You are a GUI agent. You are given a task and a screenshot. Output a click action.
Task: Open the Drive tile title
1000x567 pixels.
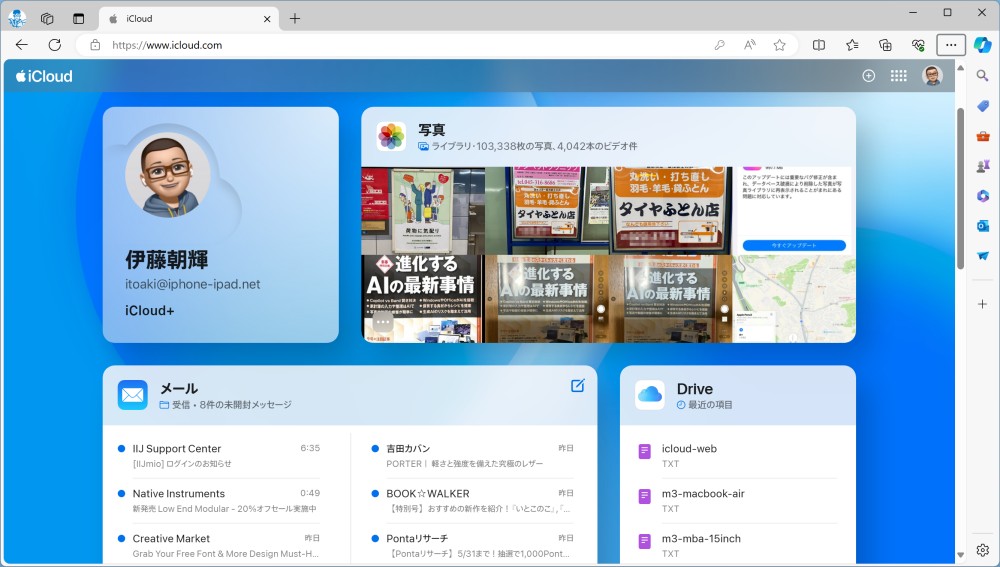(x=695, y=389)
